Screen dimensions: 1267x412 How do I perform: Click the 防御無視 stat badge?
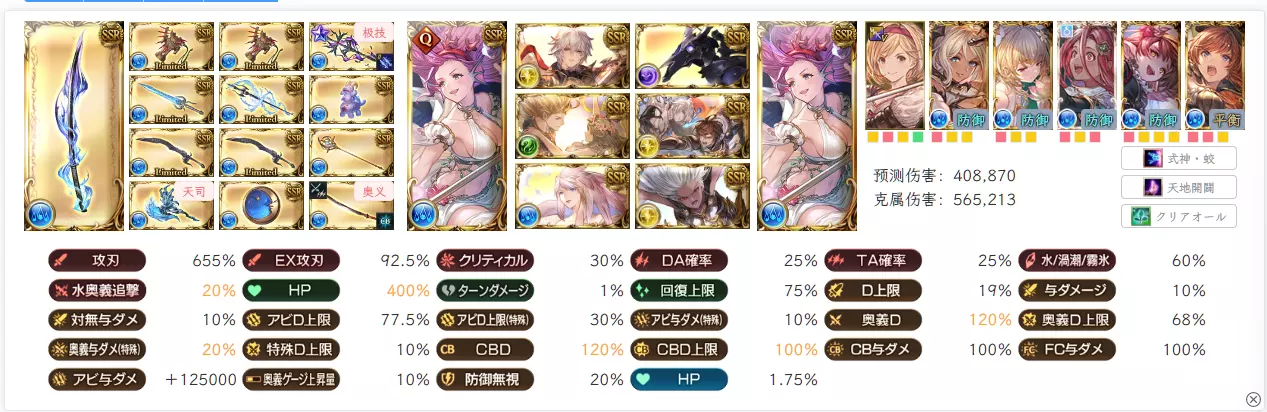pyautogui.click(x=485, y=379)
